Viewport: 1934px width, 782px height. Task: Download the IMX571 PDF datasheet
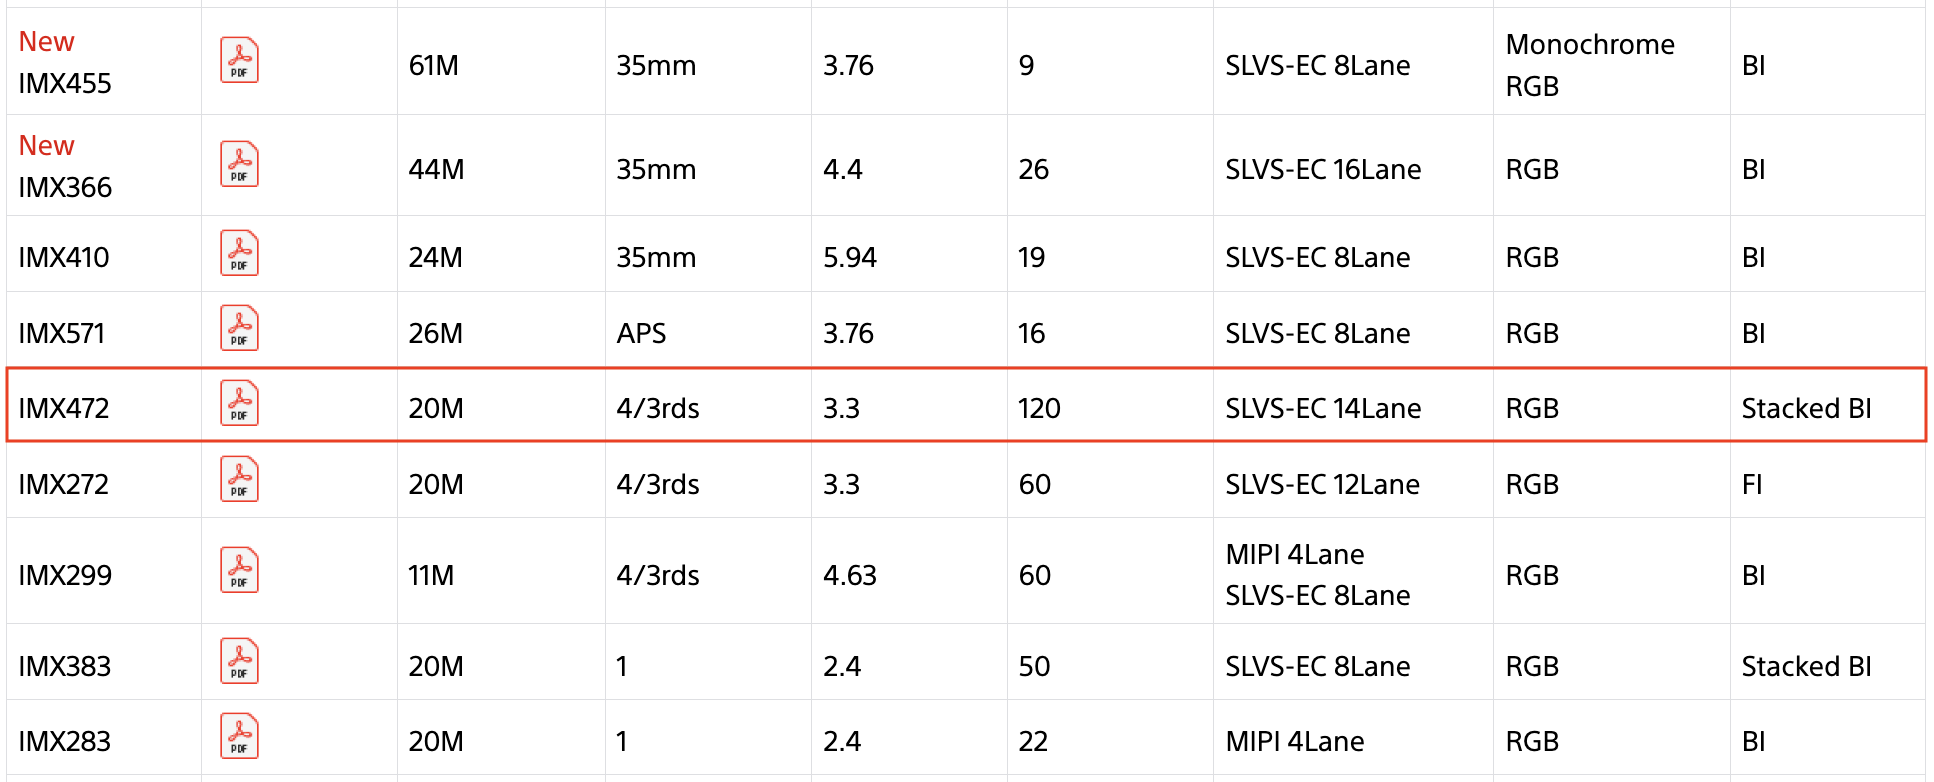(x=239, y=329)
